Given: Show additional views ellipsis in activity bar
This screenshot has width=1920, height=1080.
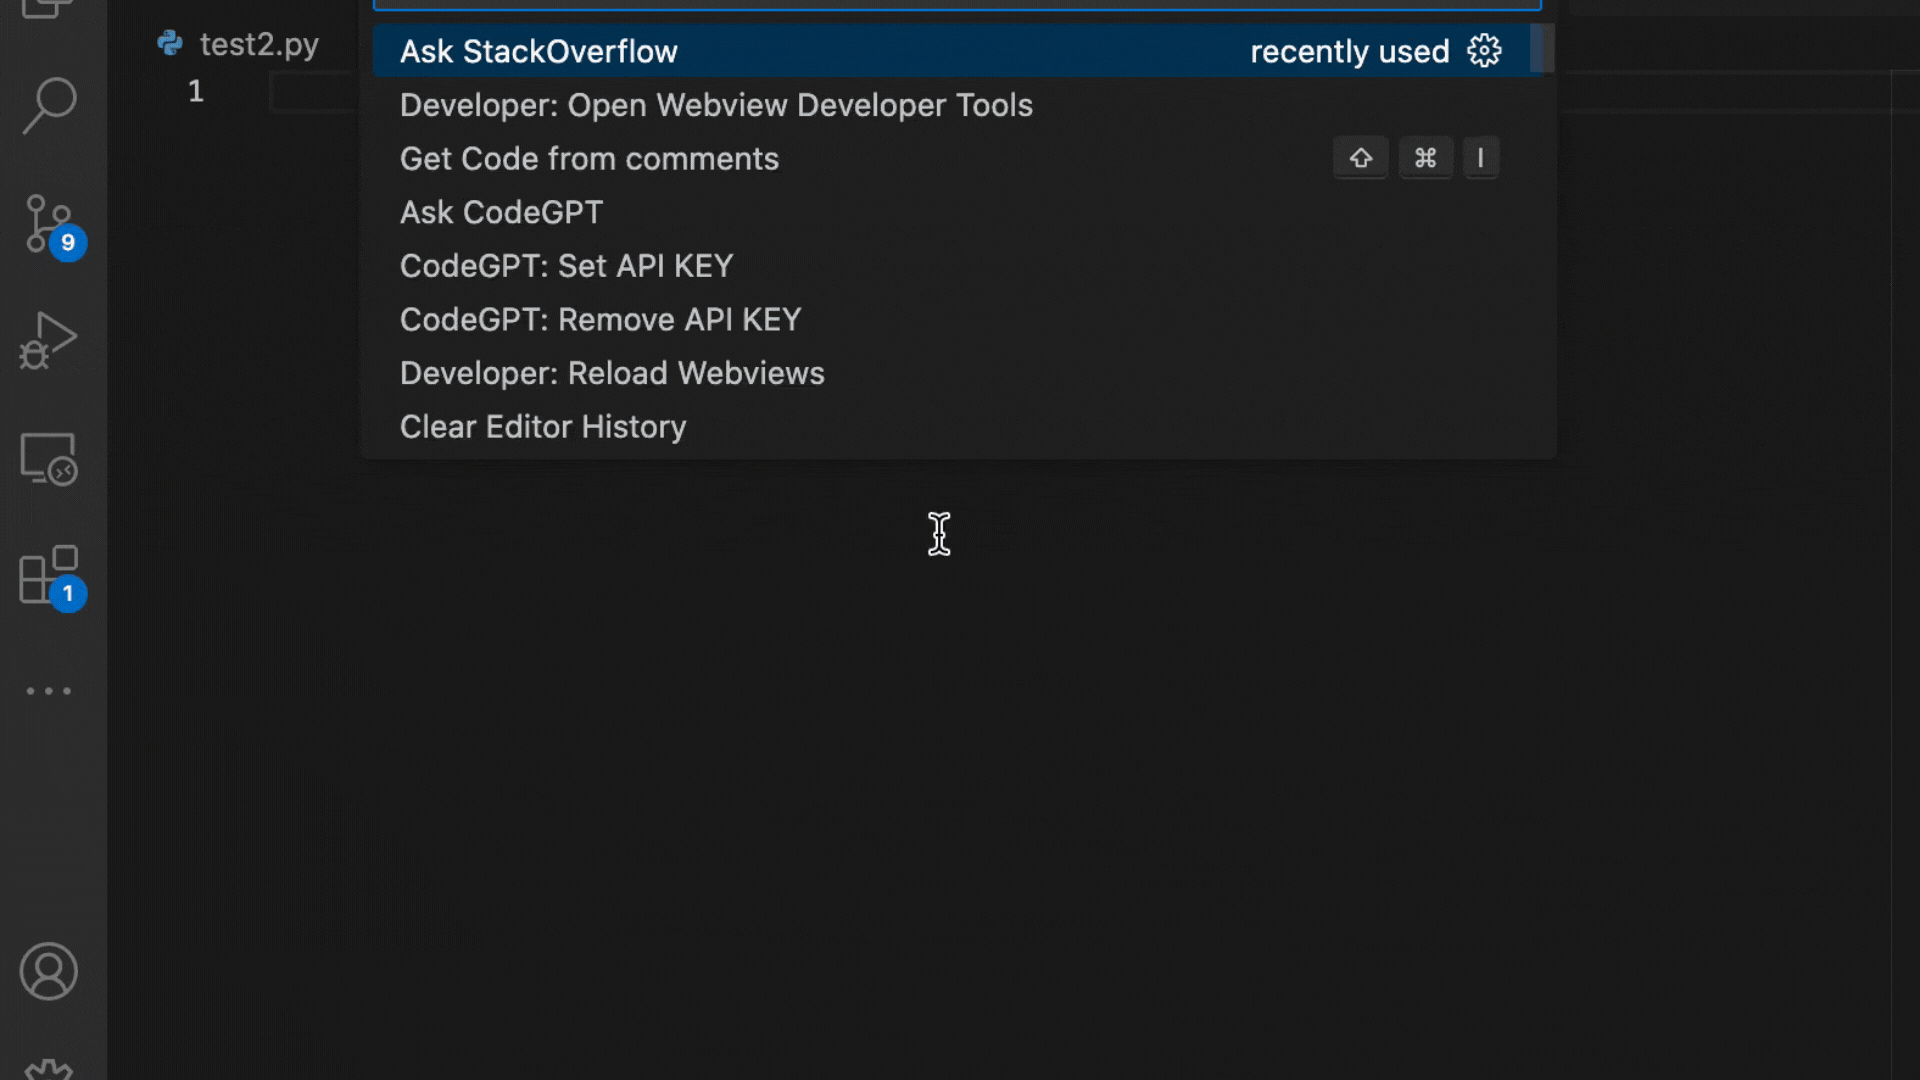Looking at the screenshot, I should point(49,691).
